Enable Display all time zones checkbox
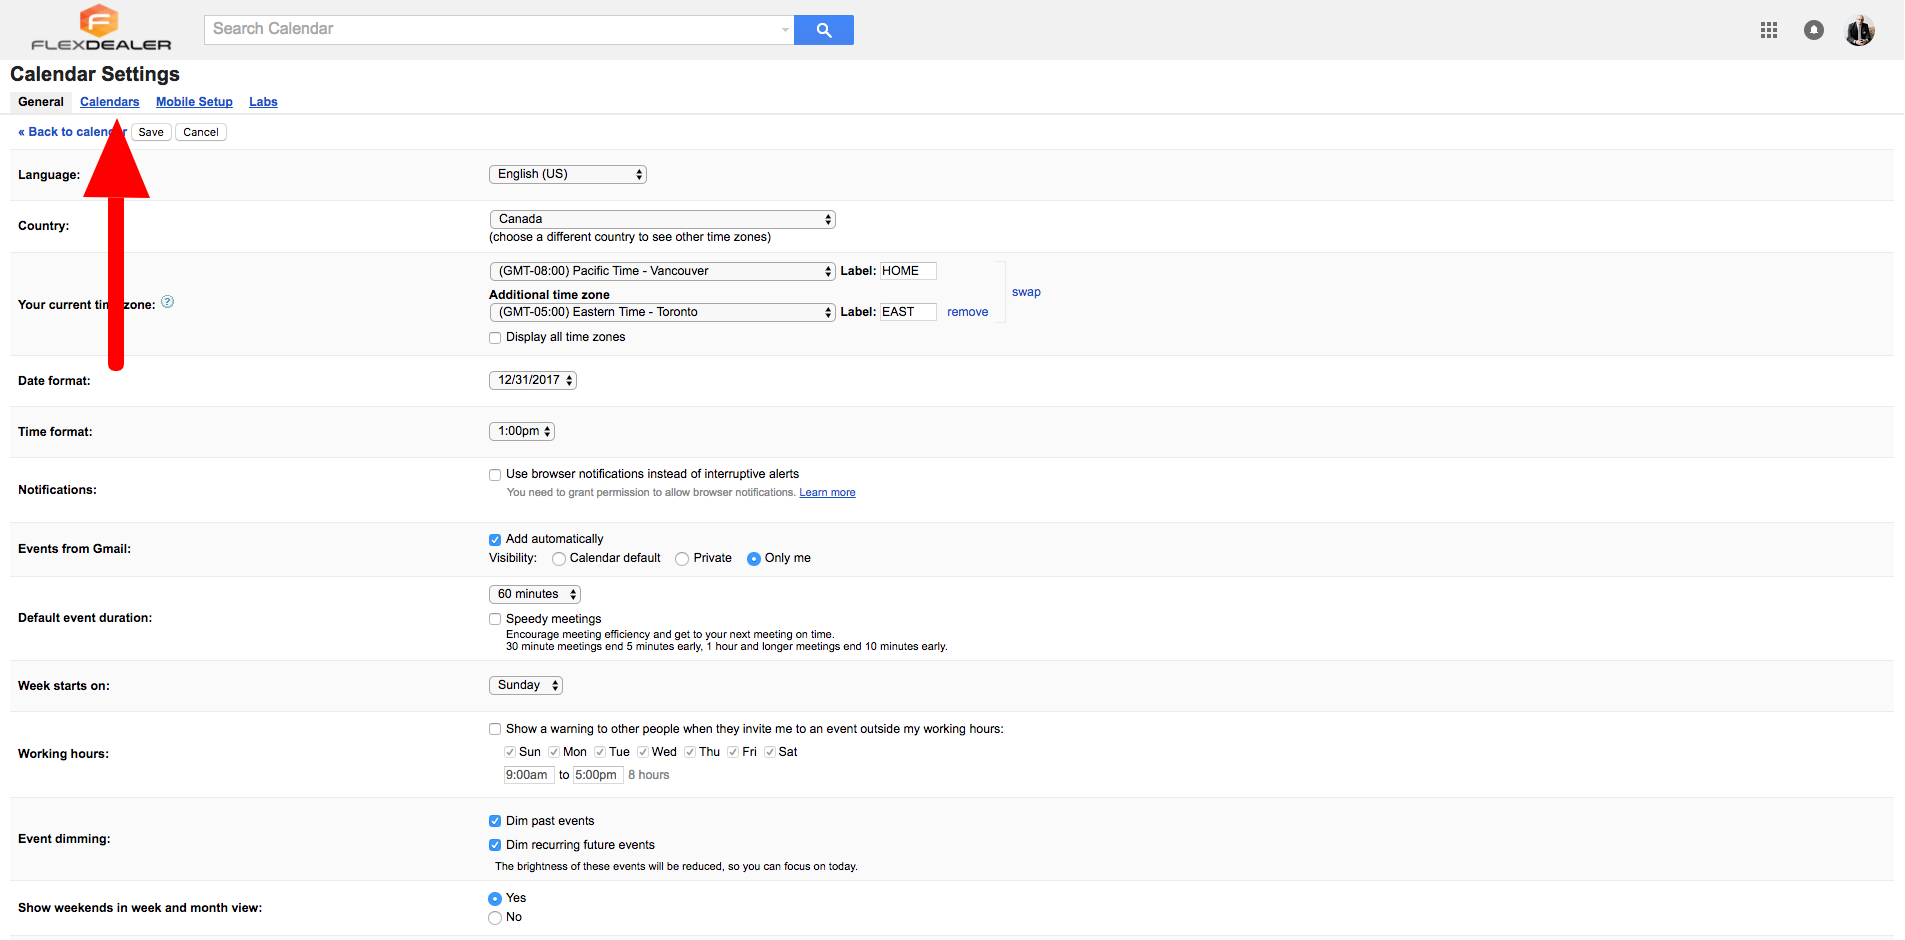This screenshot has height=940, width=1905. click(495, 338)
